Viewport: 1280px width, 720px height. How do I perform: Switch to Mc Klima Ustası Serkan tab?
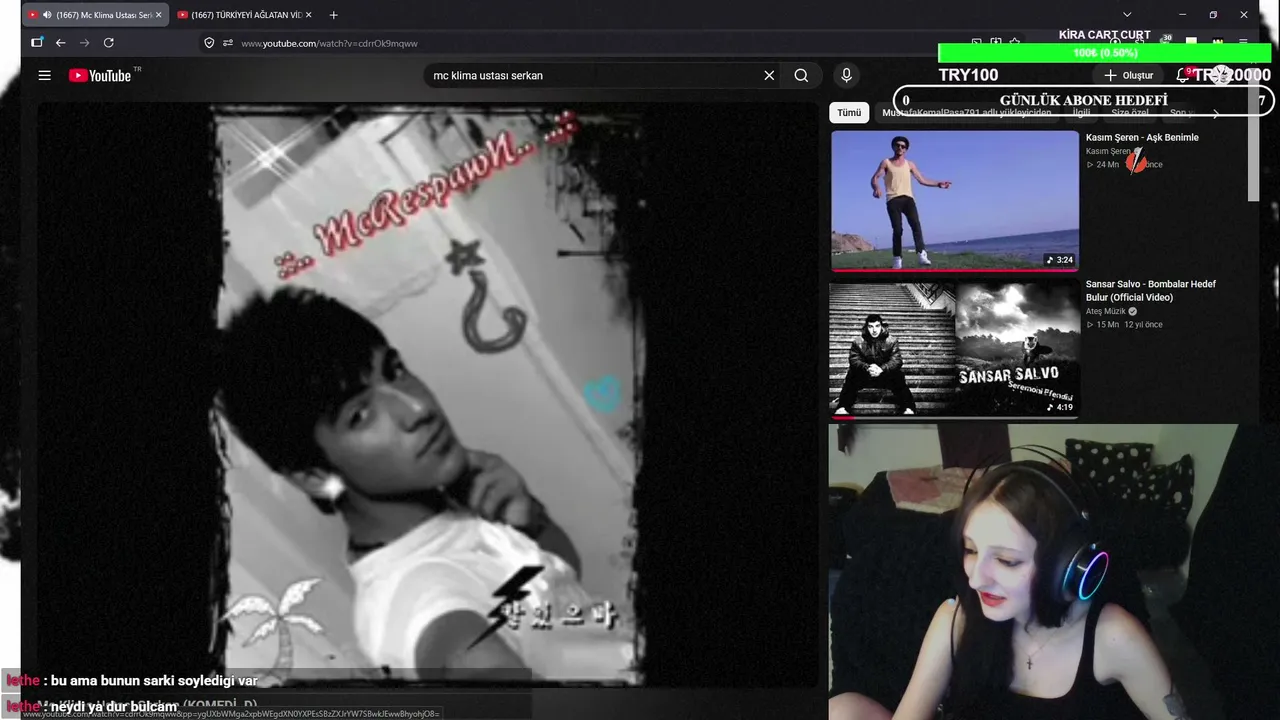coord(96,15)
